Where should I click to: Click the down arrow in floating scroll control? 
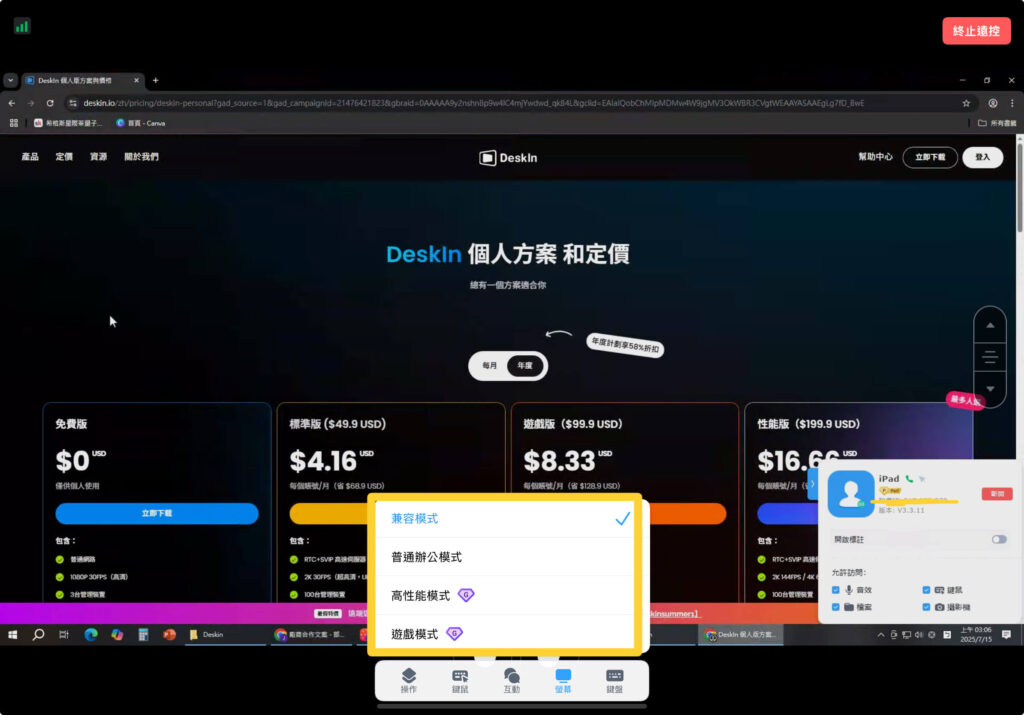[x=990, y=389]
